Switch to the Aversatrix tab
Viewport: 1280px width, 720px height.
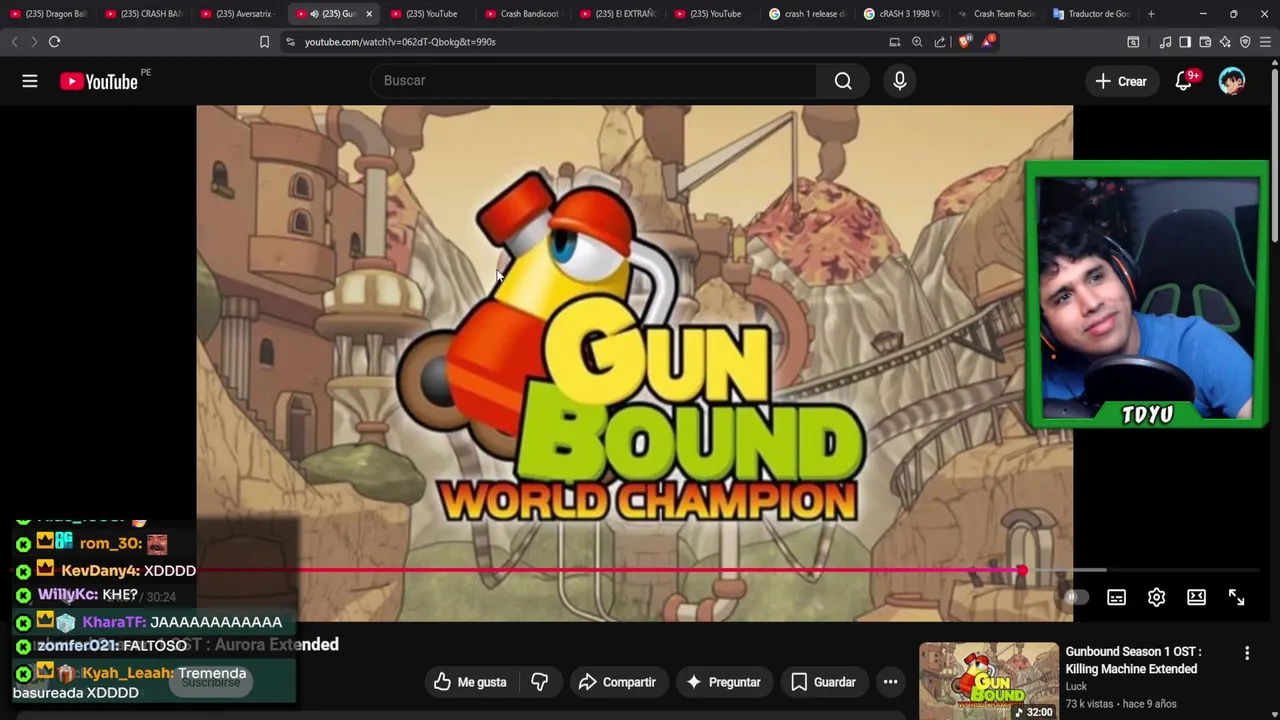tap(239, 14)
